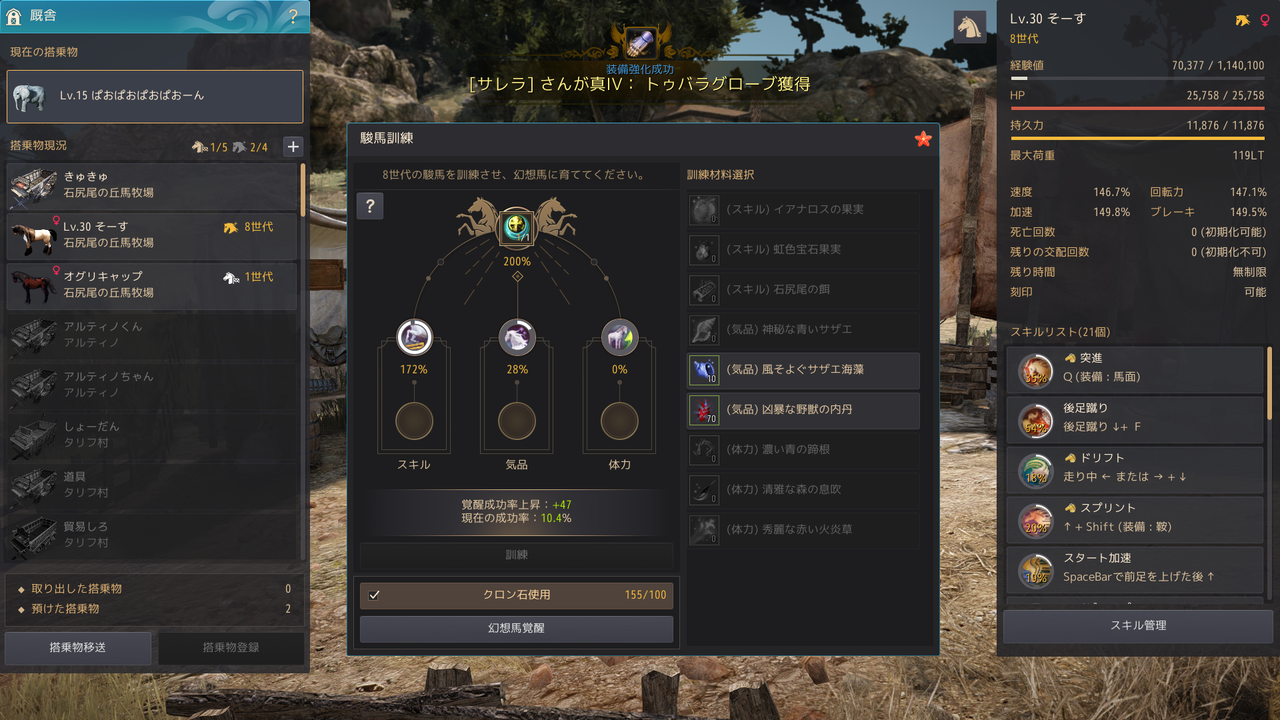Select the スキル training orb icon

click(x=414, y=337)
